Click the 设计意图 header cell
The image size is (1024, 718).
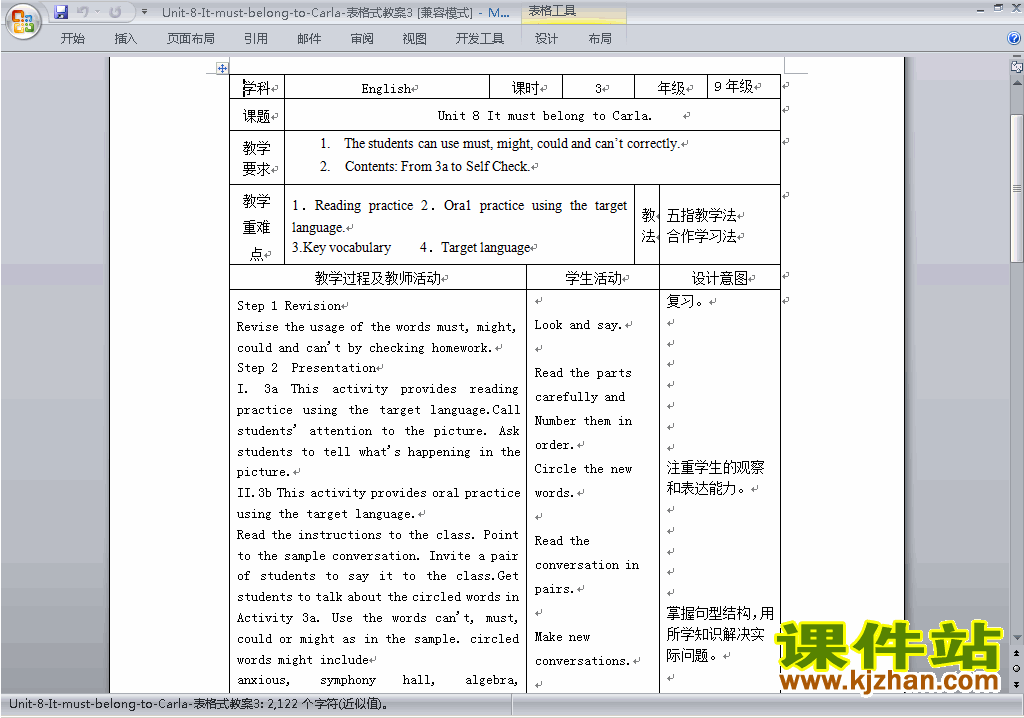(x=720, y=278)
